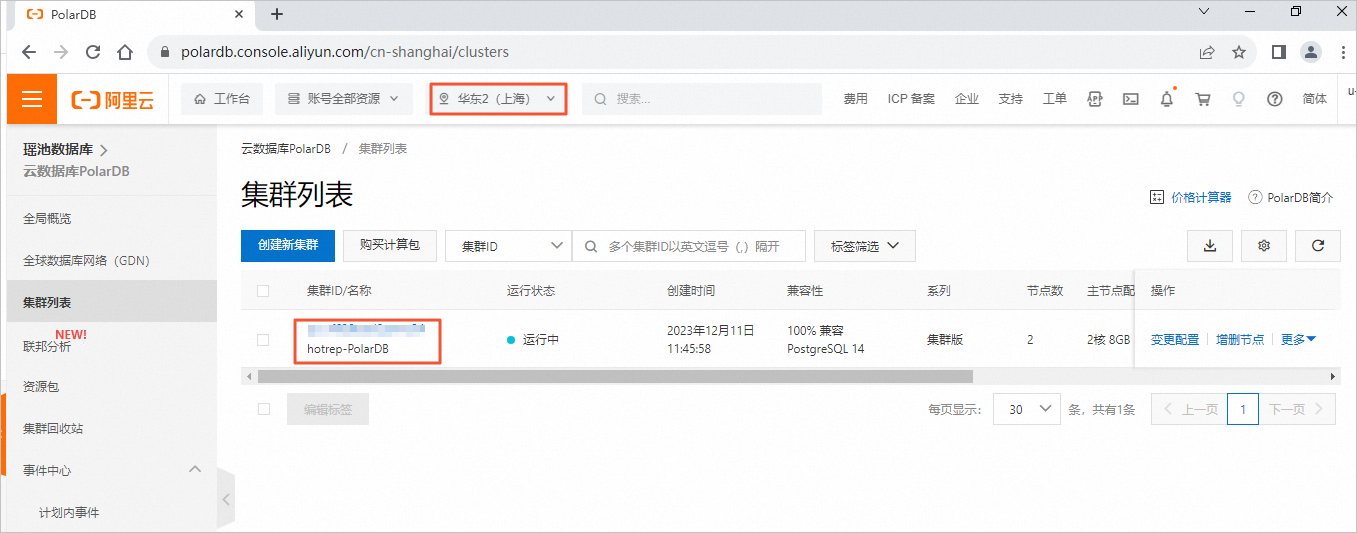Tick the hotrep-PolarDB row checkbox
The height and width of the screenshot is (533, 1357).
[x=263, y=340]
